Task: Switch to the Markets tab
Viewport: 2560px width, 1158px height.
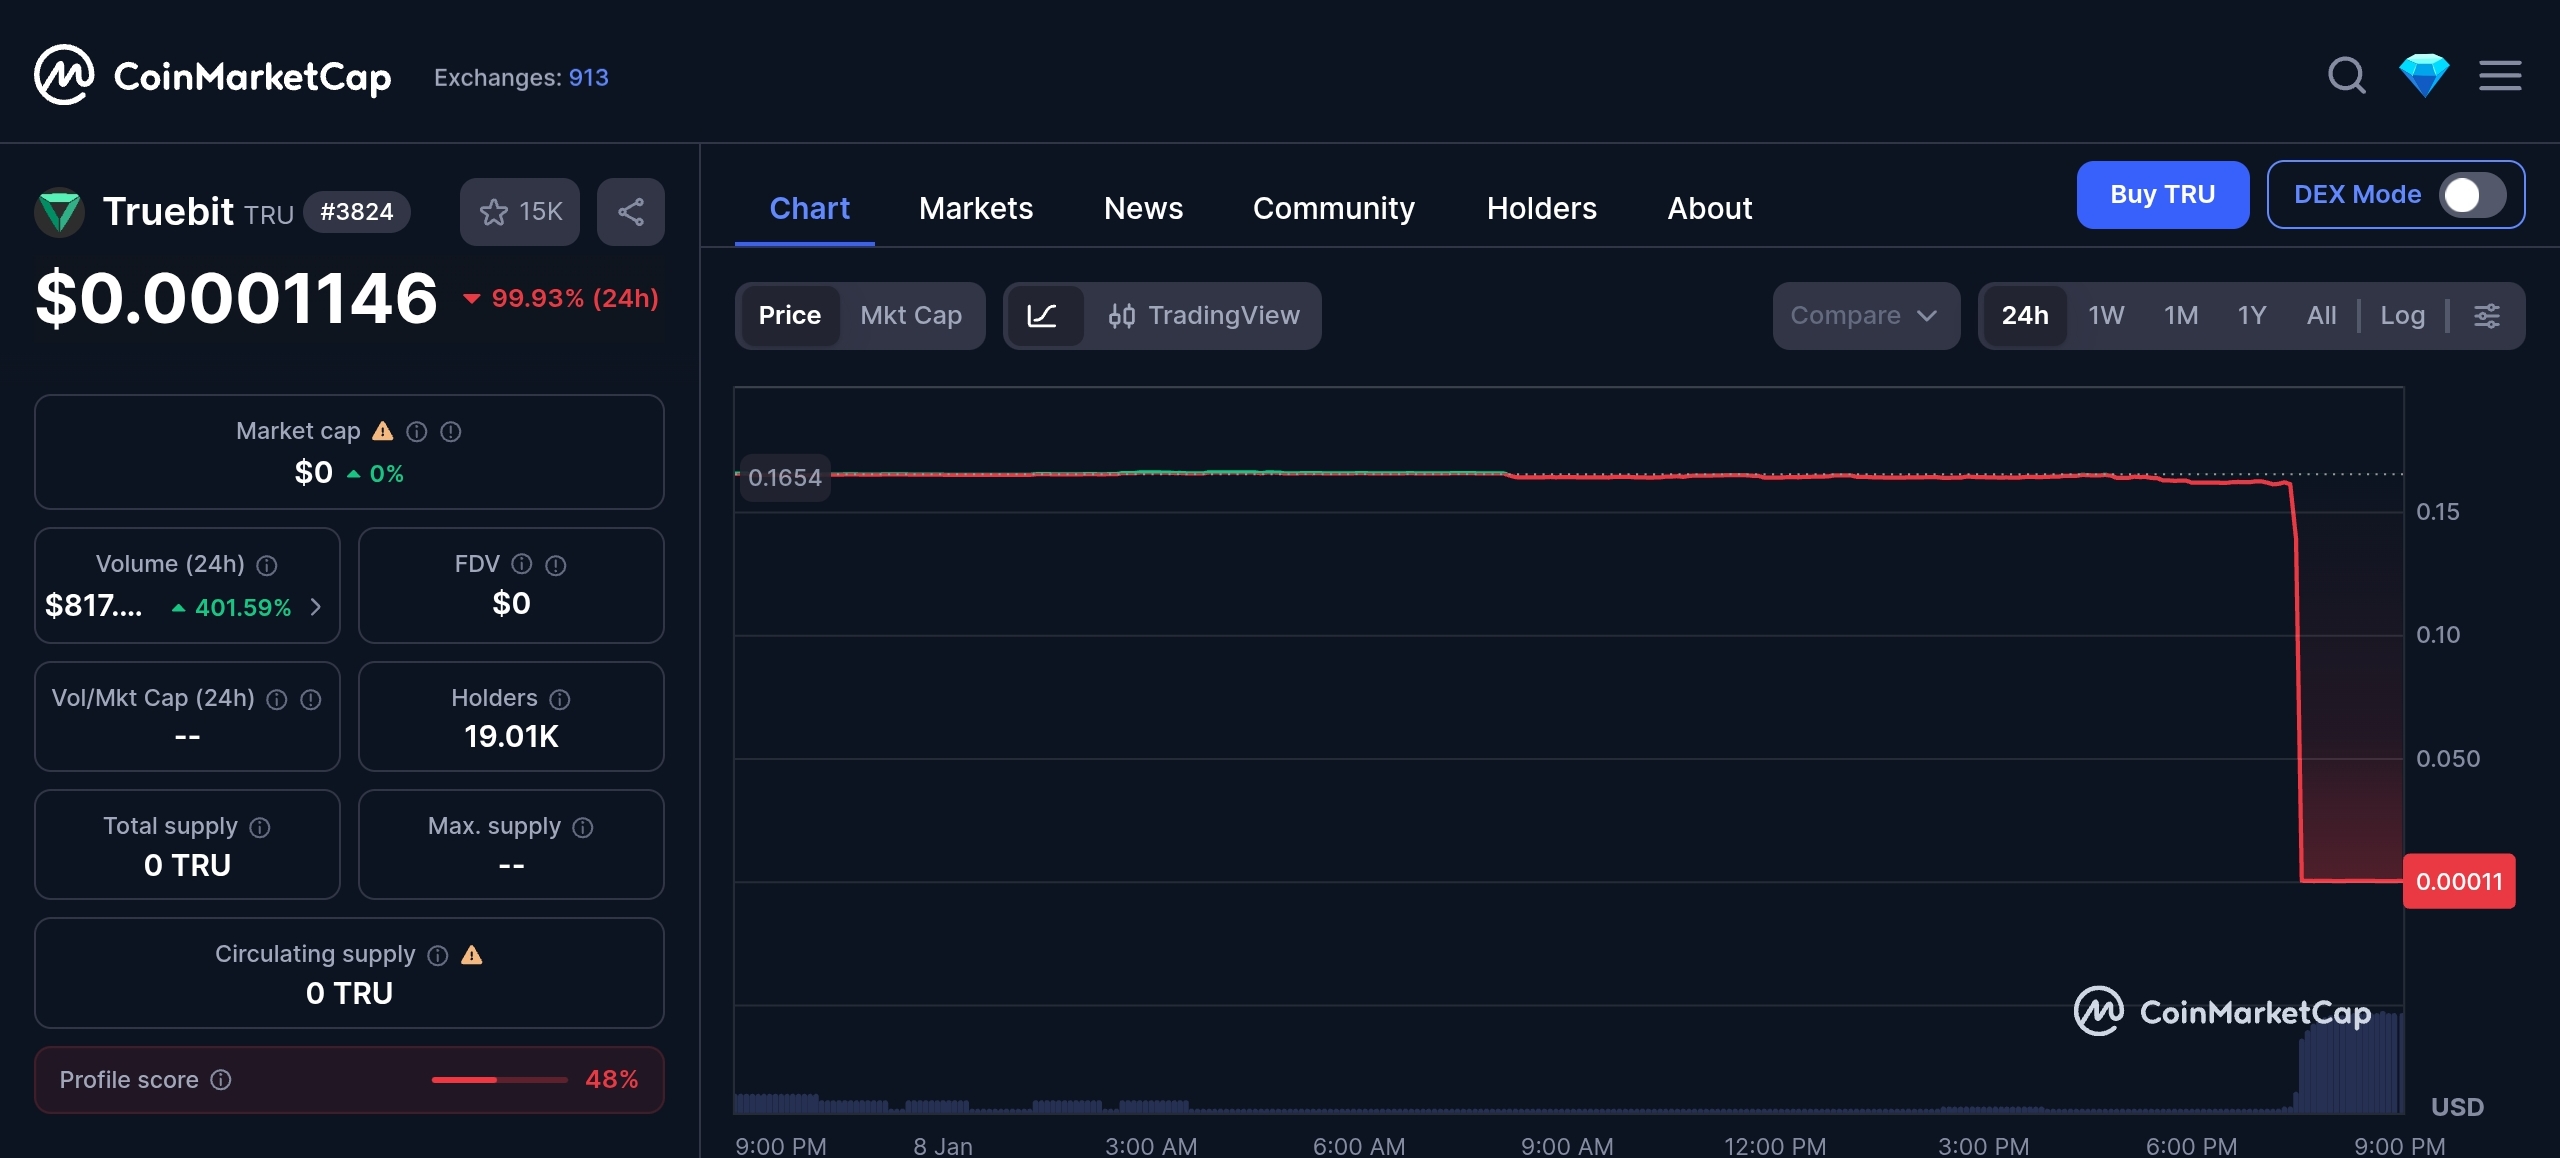Action: click(975, 209)
